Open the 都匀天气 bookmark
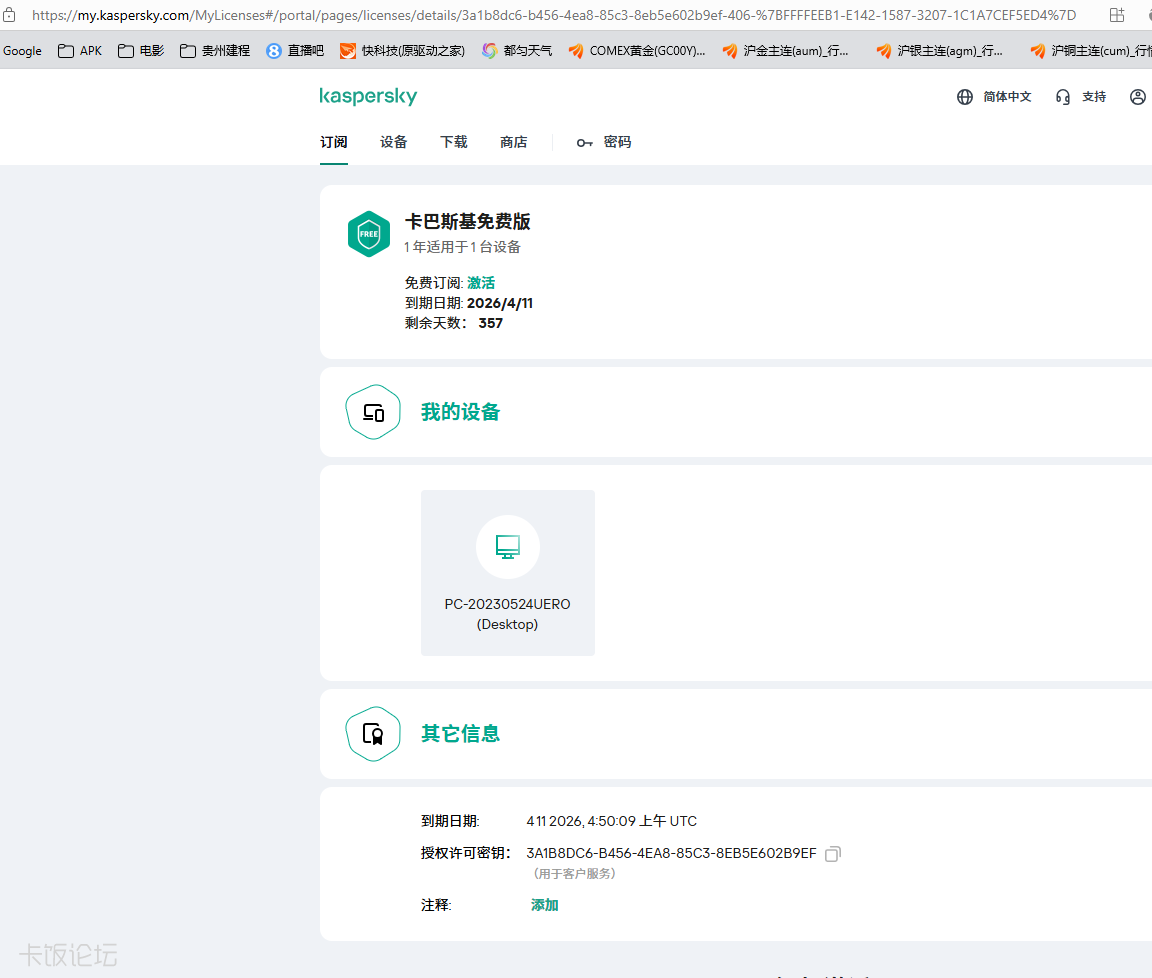1152x978 pixels. point(516,51)
